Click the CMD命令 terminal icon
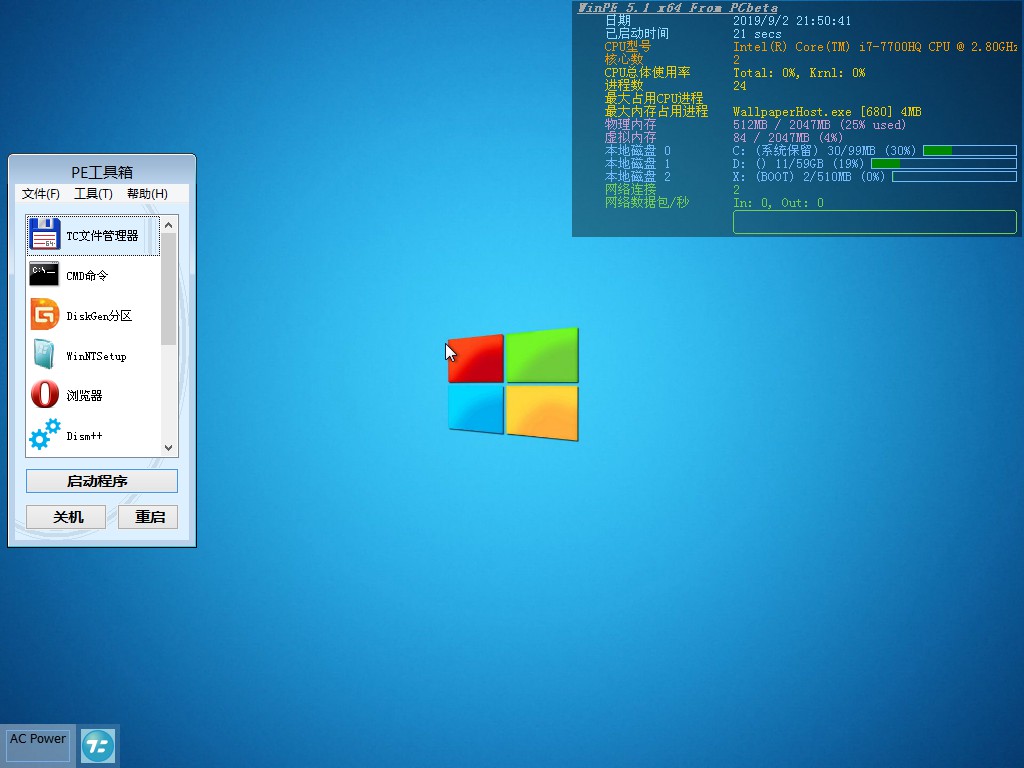Screen dimensions: 1024x768 45,275
